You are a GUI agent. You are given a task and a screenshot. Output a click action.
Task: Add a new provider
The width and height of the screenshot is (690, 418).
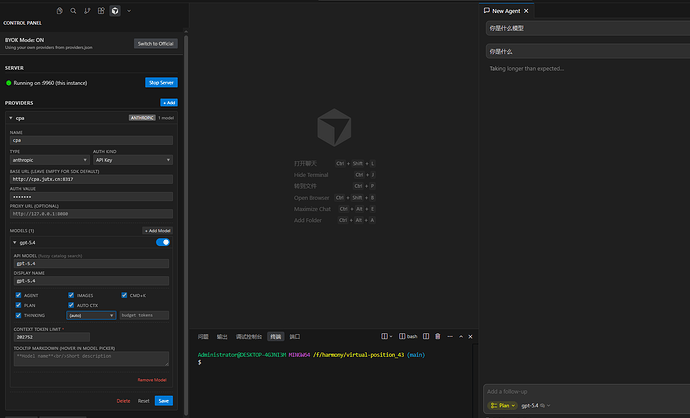tap(169, 103)
